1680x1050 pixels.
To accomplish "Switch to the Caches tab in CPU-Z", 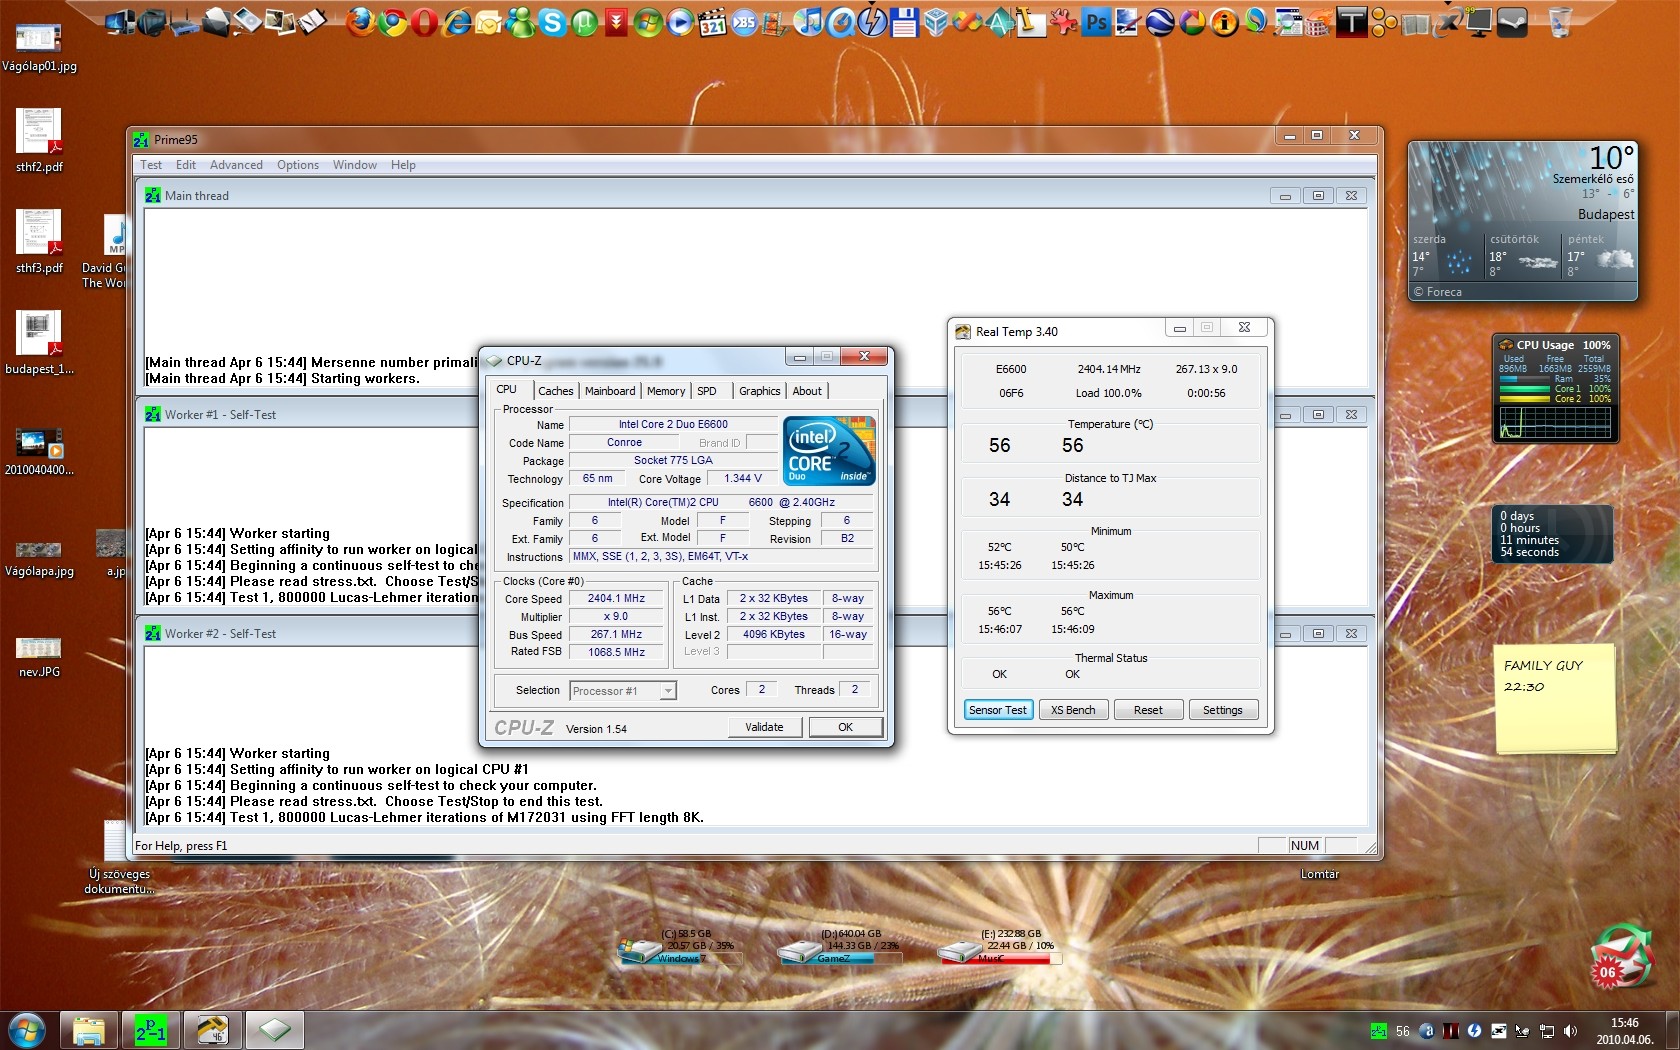I will click(x=556, y=391).
